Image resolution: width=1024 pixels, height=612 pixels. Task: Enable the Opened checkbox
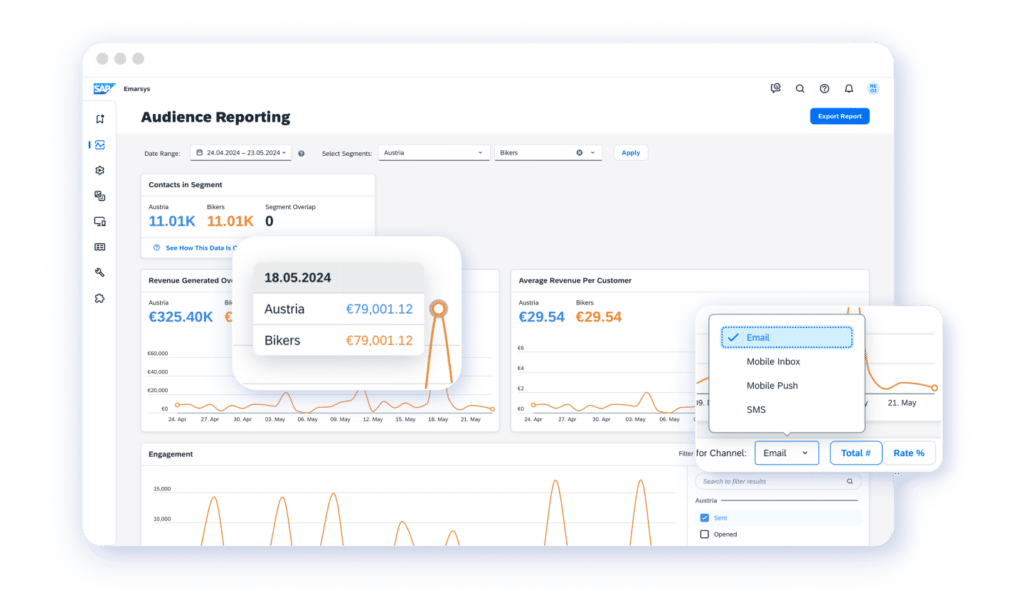(x=706, y=534)
